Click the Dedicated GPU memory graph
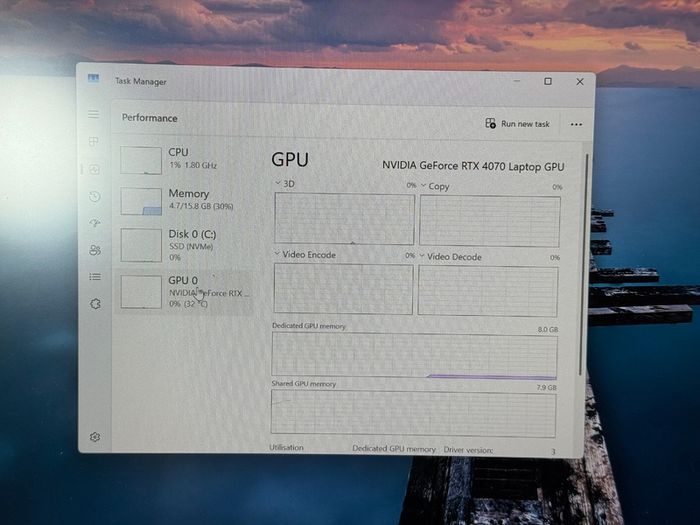Image resolution: width=700 pixels, height=525 pixels. pos(414,356)
